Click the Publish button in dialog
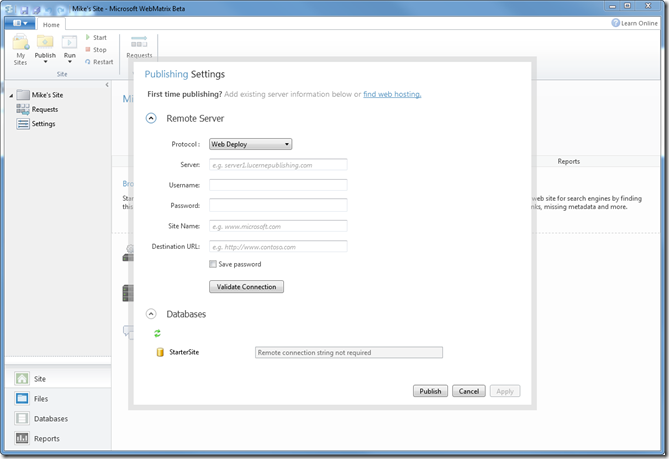Image resolution: width=669 pixels, height=459 pixels. click(430, 391)
